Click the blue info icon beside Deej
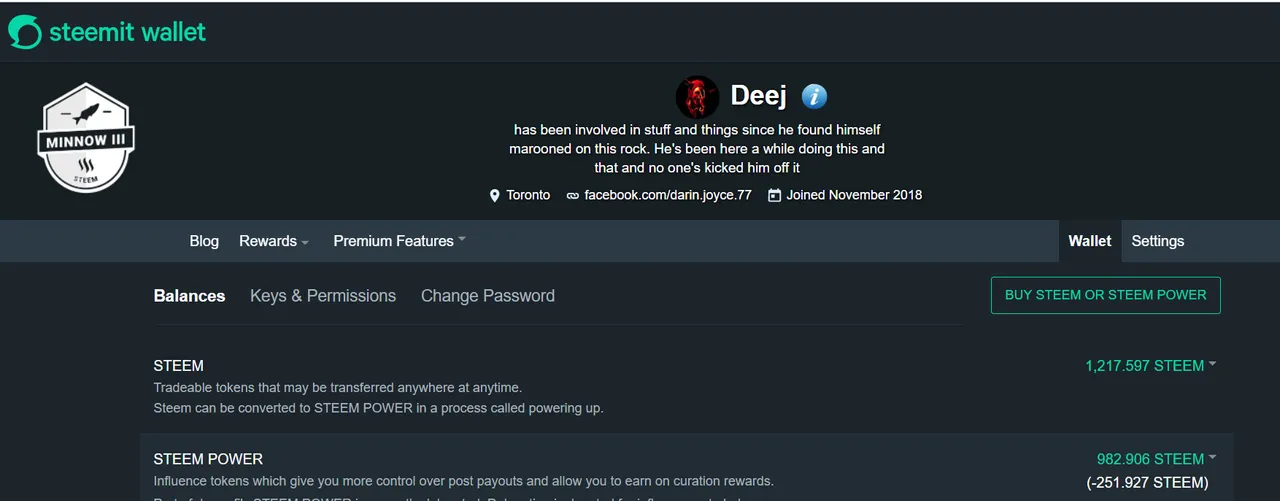1280x501 pixels. coord(815,97)
